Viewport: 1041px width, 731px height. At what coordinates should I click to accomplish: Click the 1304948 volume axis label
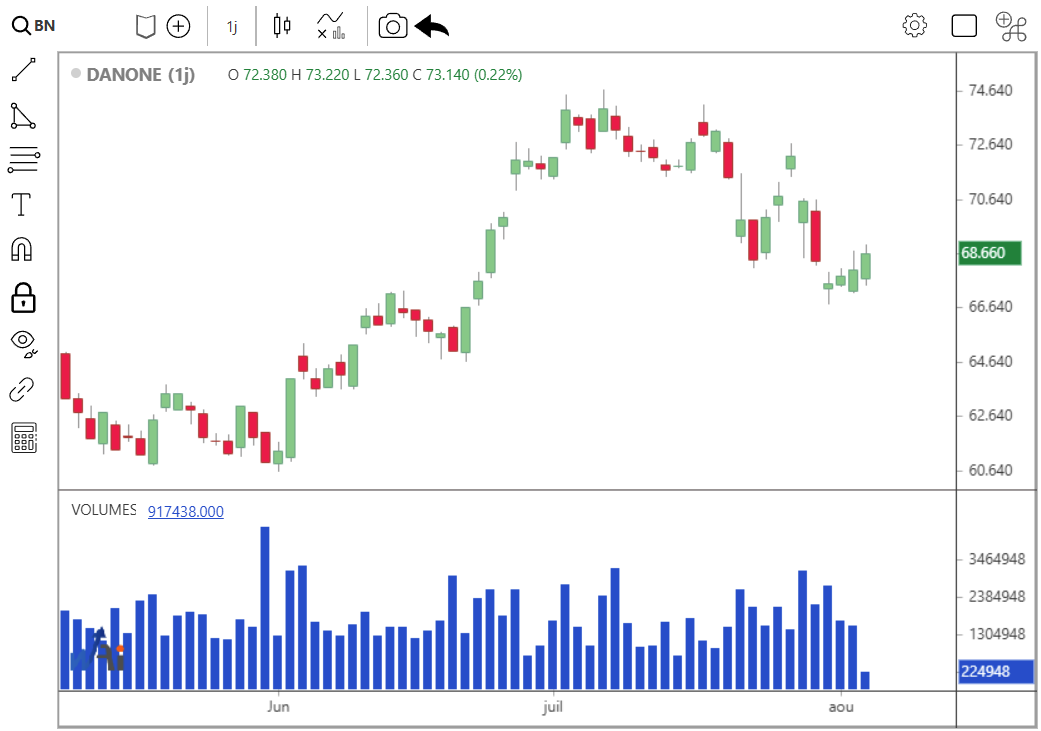pyautogui.click(x=997, y=634)
